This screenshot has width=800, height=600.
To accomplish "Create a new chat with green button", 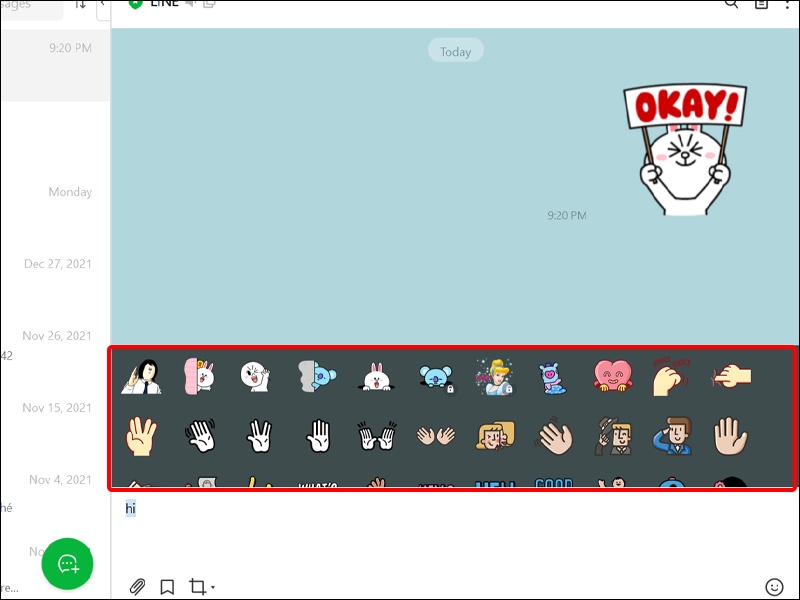I will (67, 564).
